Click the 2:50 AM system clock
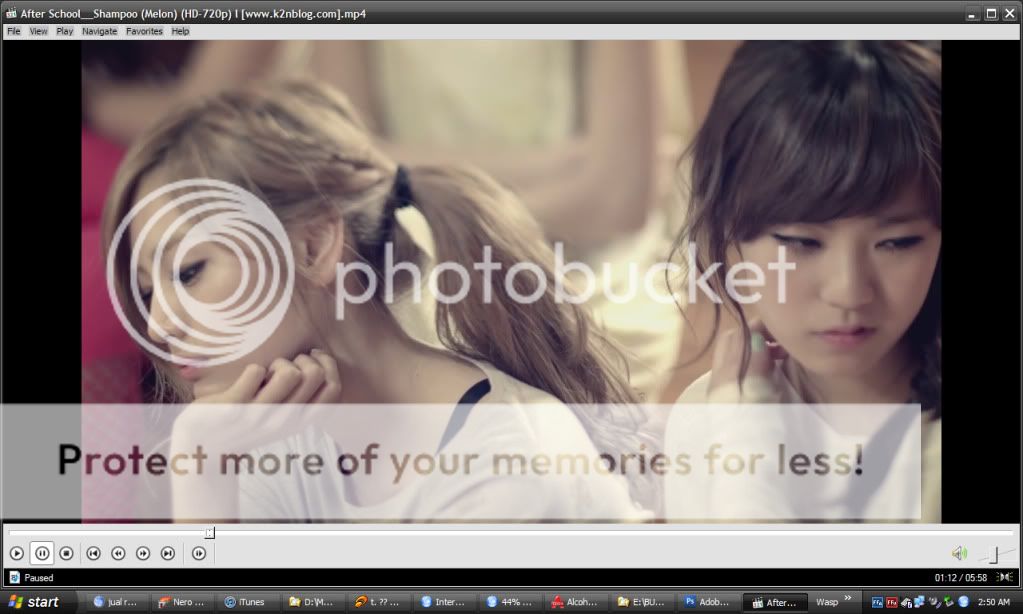 [994, 602]
